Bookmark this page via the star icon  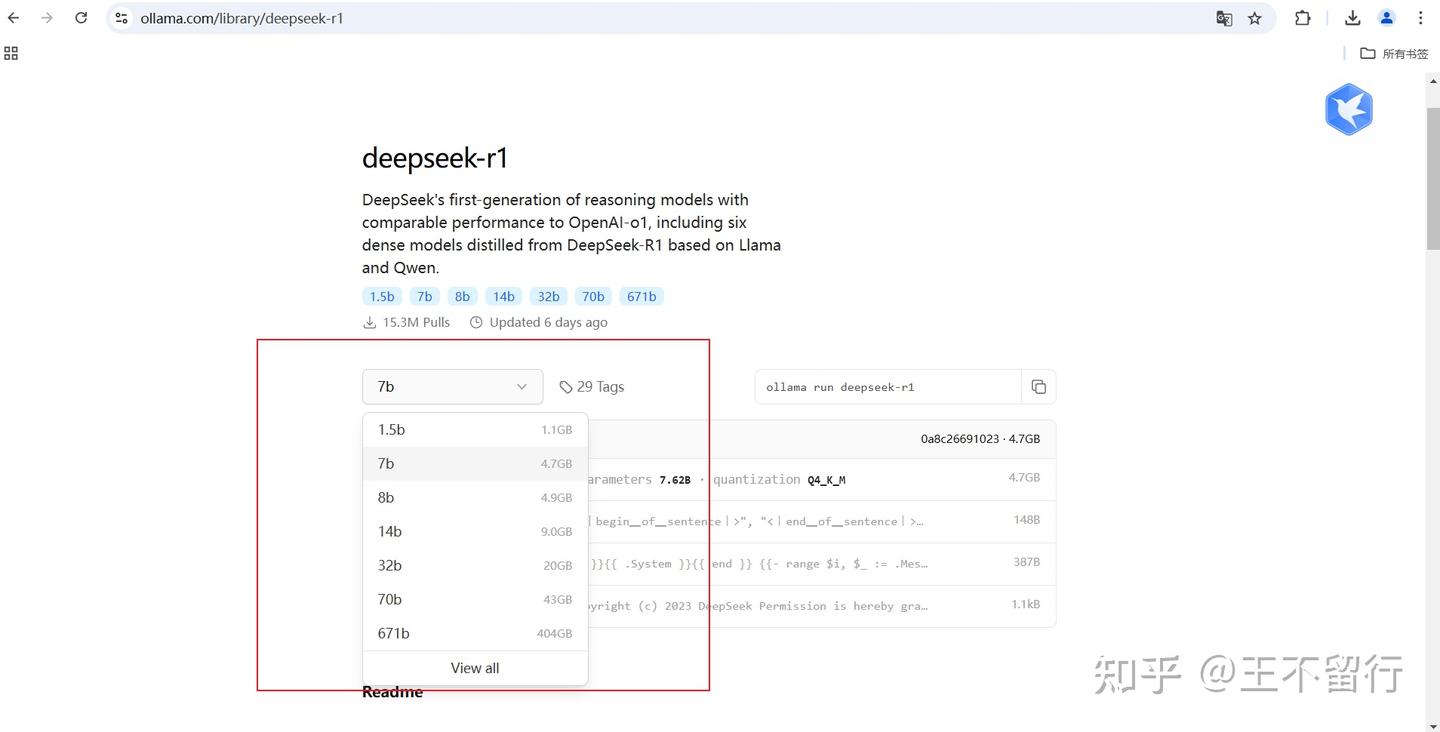pos(1255,18)
